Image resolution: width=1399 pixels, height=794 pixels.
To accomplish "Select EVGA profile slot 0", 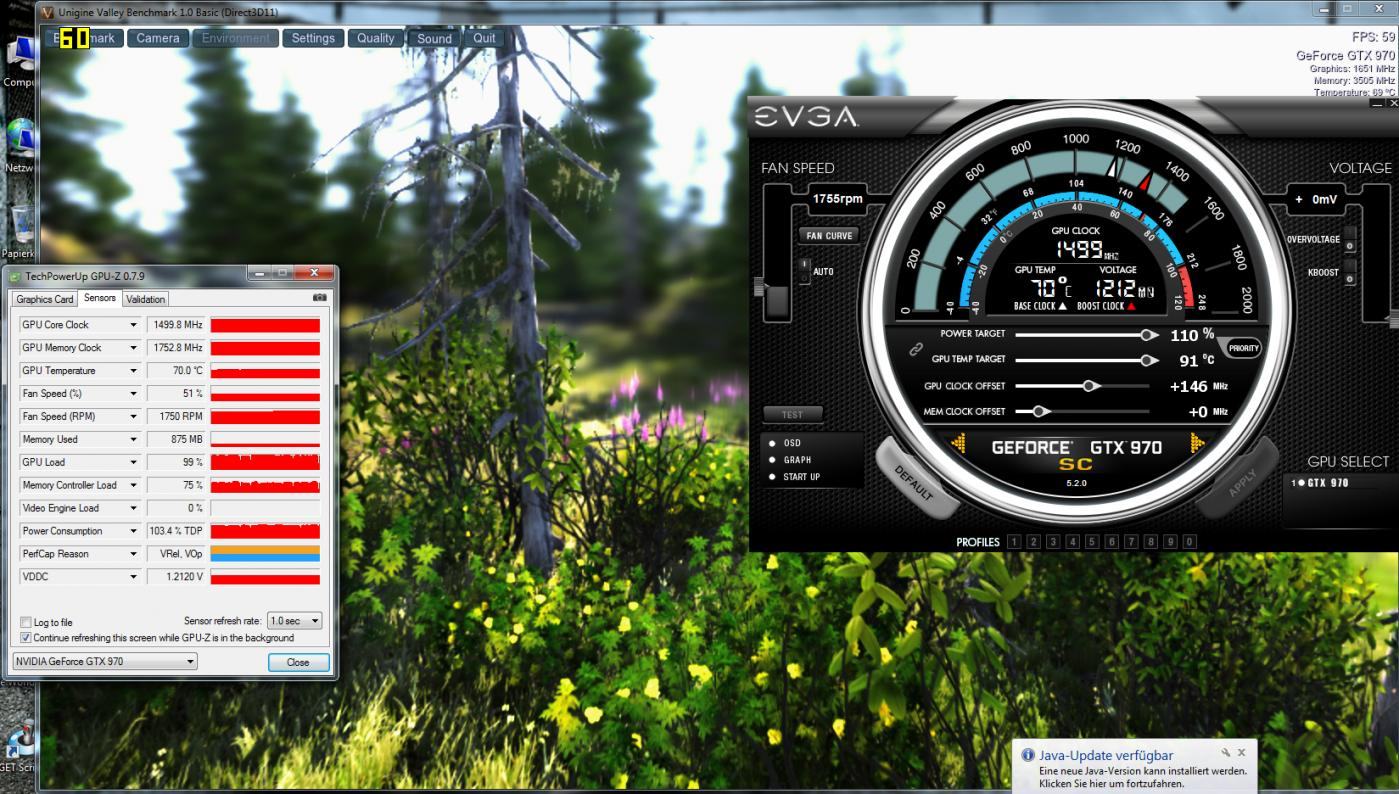I will click(x=1189, y=542).
